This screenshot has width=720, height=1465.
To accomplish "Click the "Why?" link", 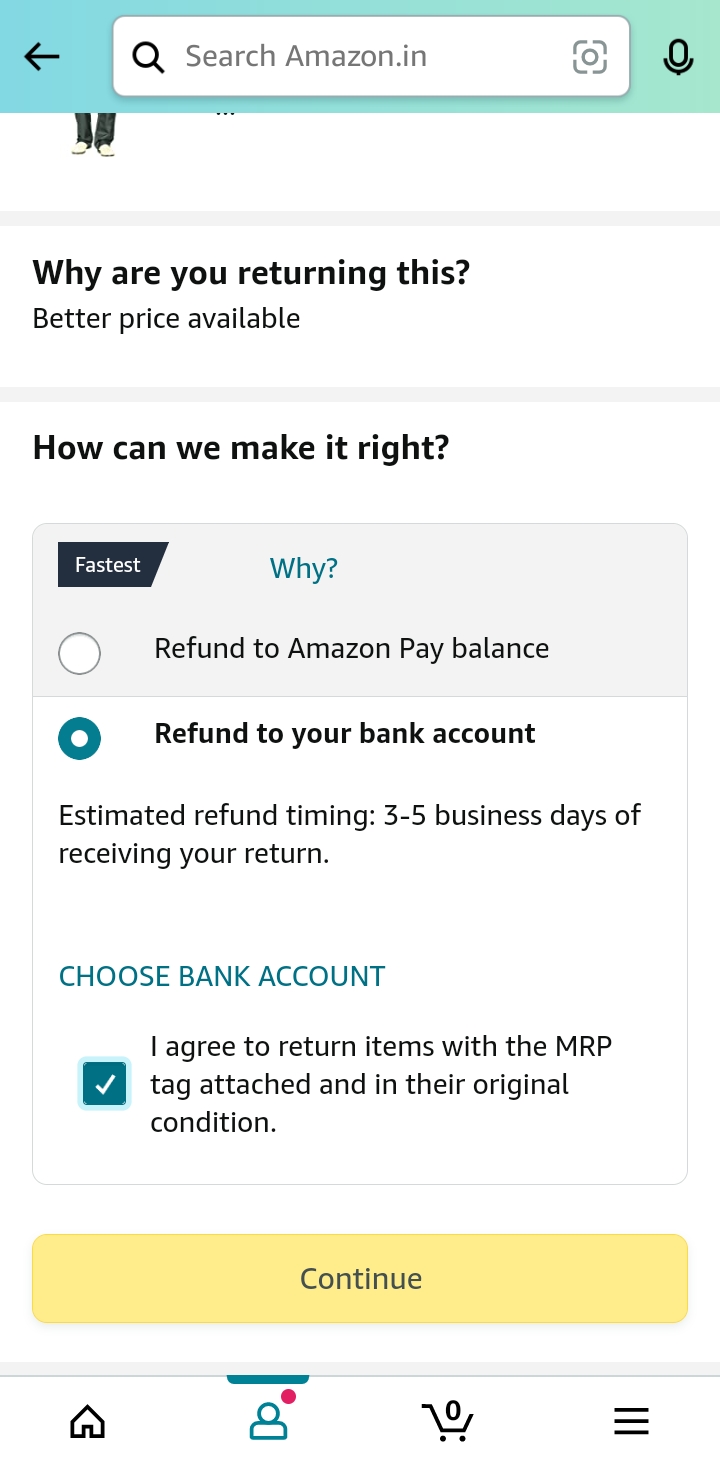I will point(304,569).
